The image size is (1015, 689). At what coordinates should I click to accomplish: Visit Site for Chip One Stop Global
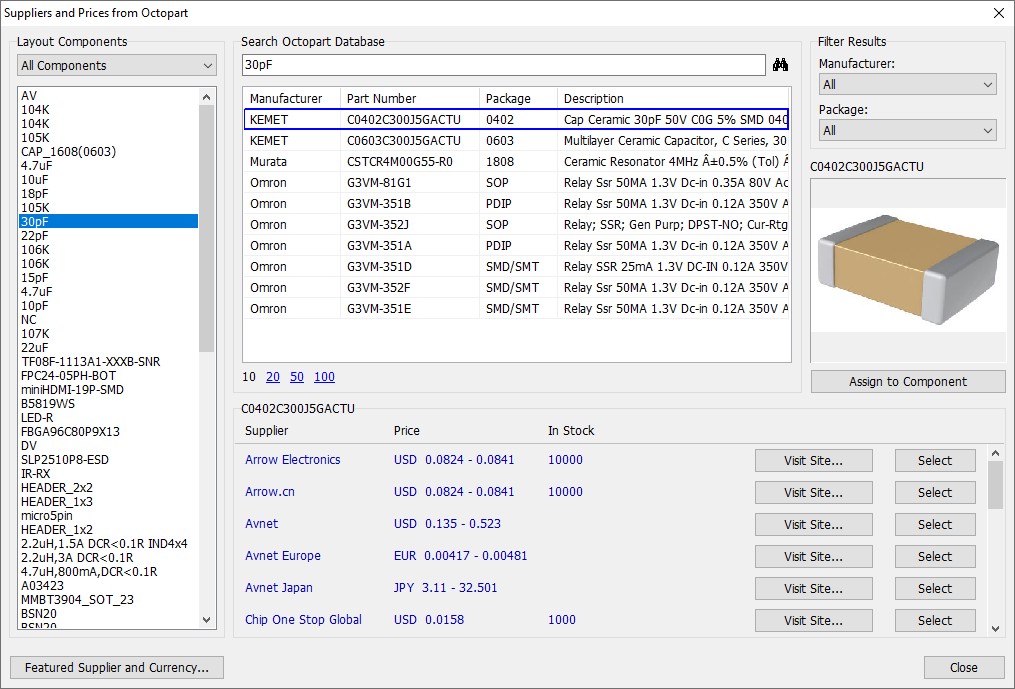tap(814, 620)
